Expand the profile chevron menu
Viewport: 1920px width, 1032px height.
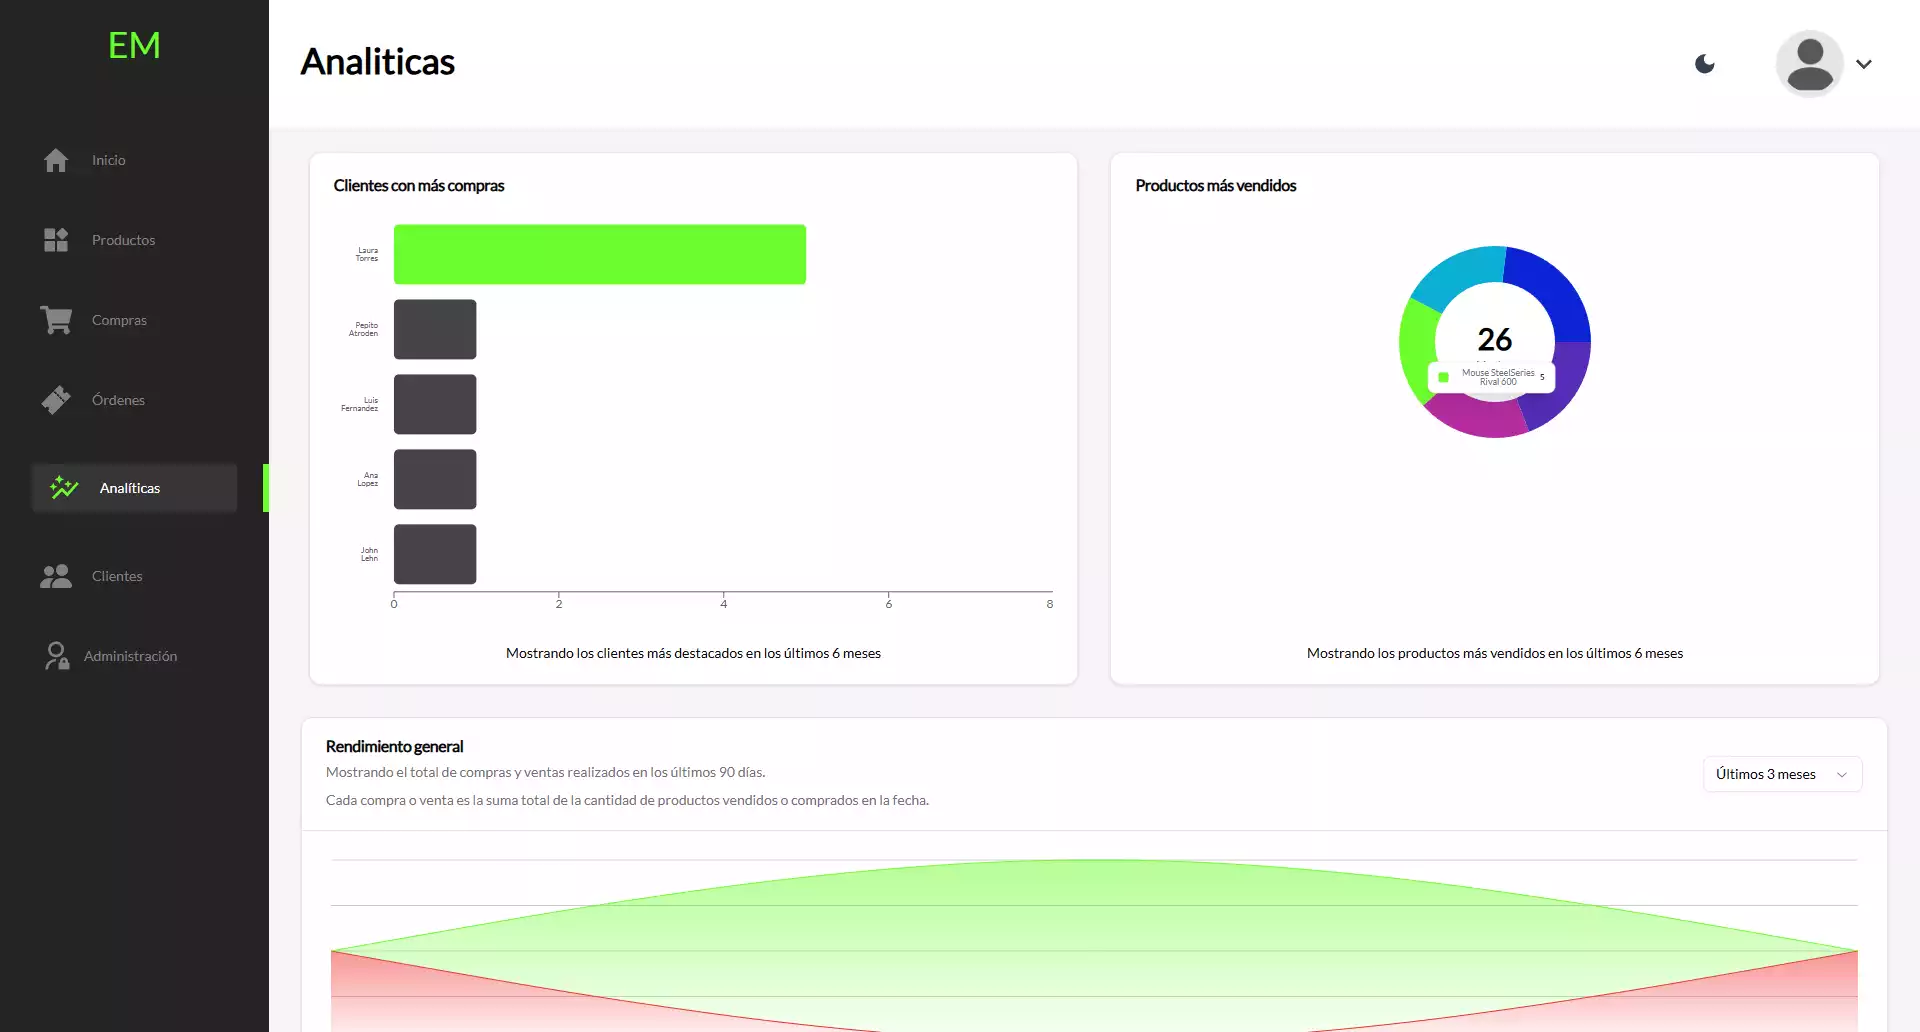(x=1865, y=64)
